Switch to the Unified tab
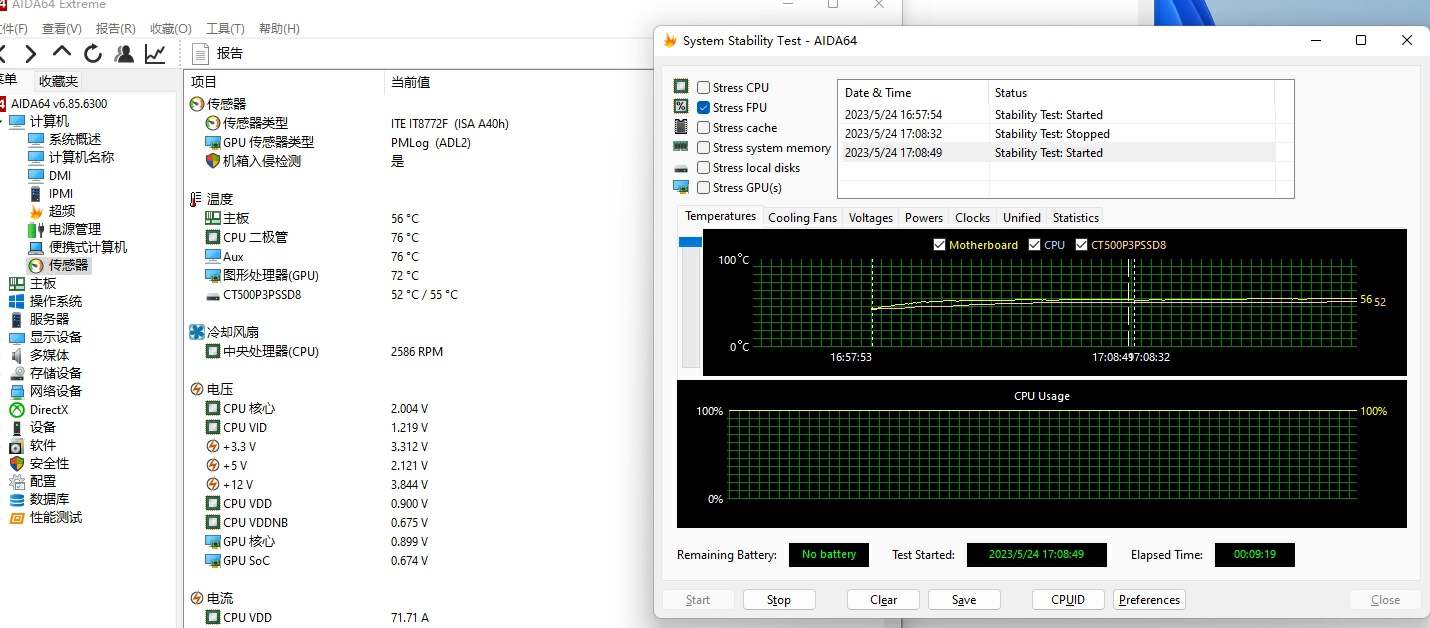This screenshot has height=628, width=1430. tap(1022, 217)
